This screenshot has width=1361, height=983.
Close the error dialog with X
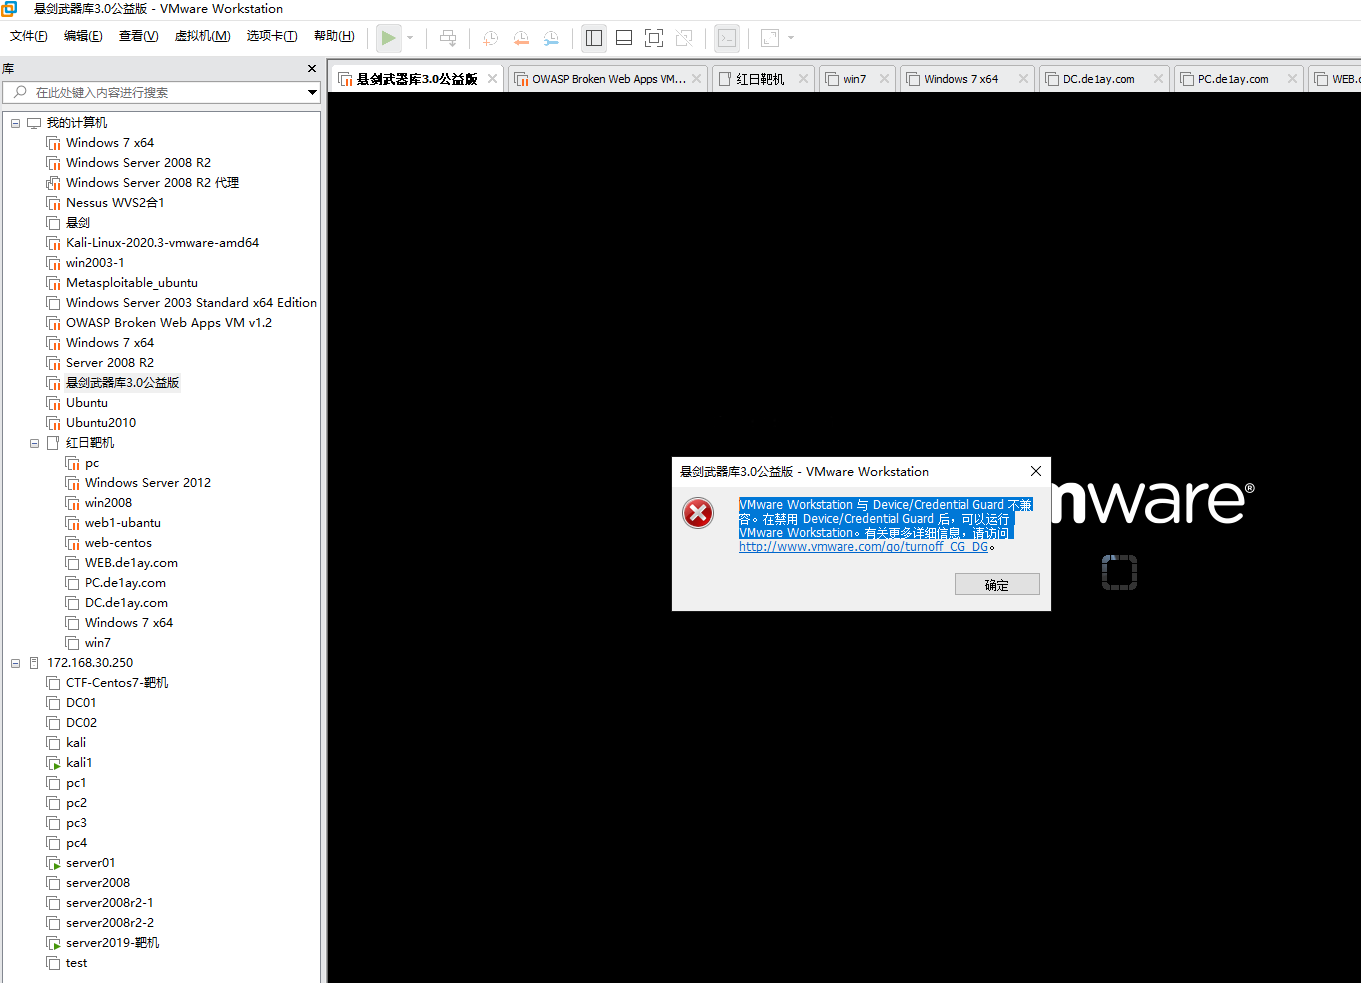[1036, 471]
